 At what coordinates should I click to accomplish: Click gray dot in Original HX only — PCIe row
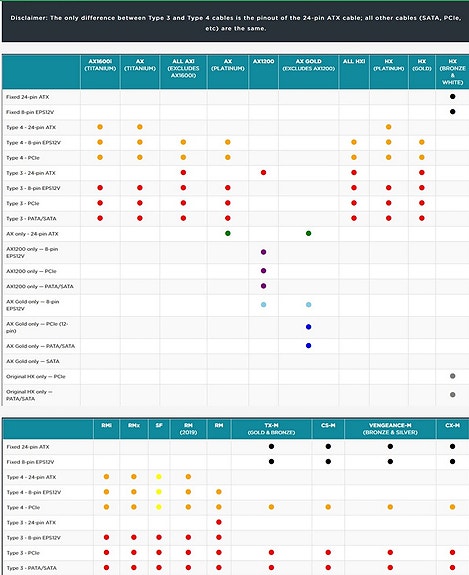click(x=452, y=376)
